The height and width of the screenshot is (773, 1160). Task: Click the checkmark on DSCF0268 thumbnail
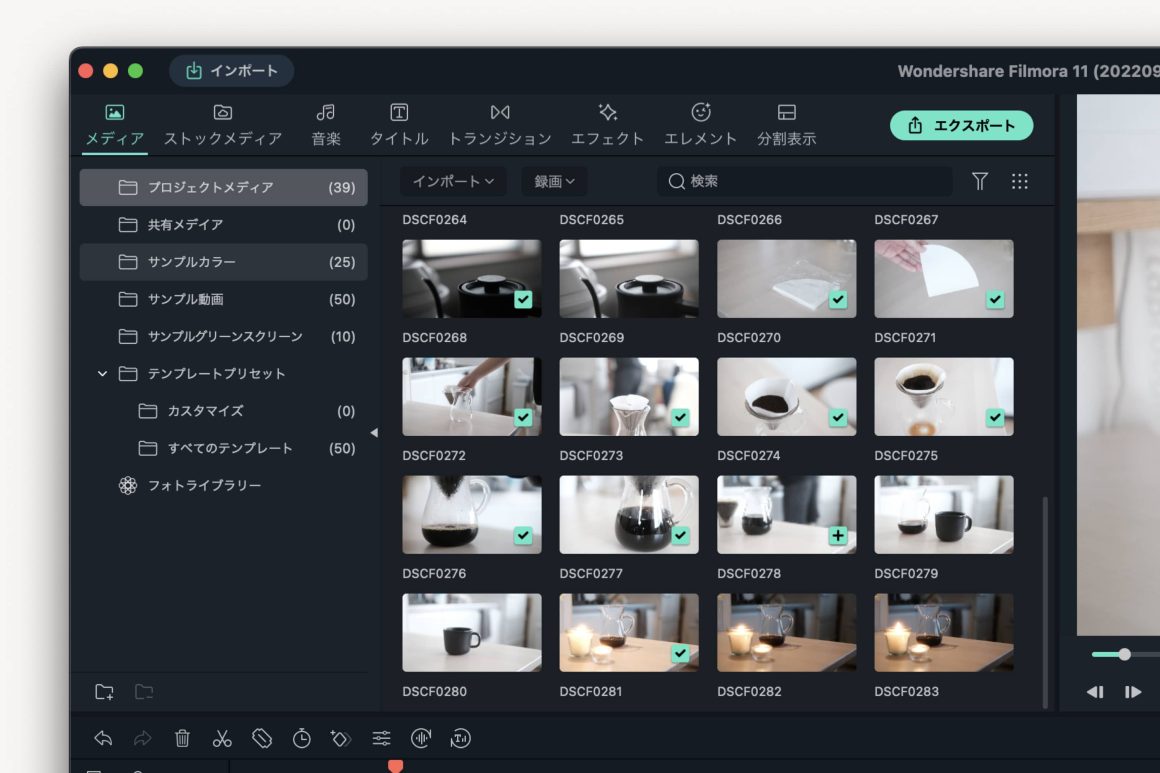(523, 300)
